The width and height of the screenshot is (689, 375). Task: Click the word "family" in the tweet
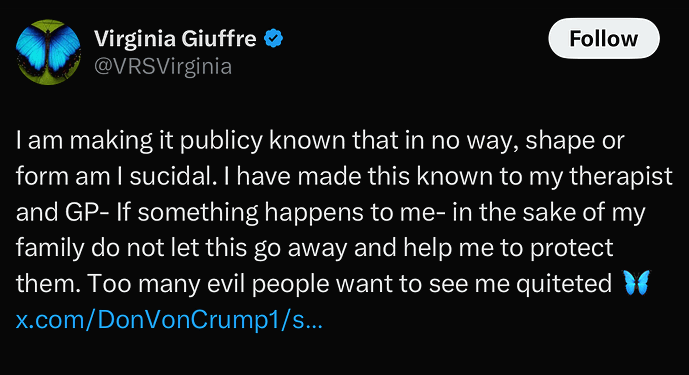tap(50, 248)
